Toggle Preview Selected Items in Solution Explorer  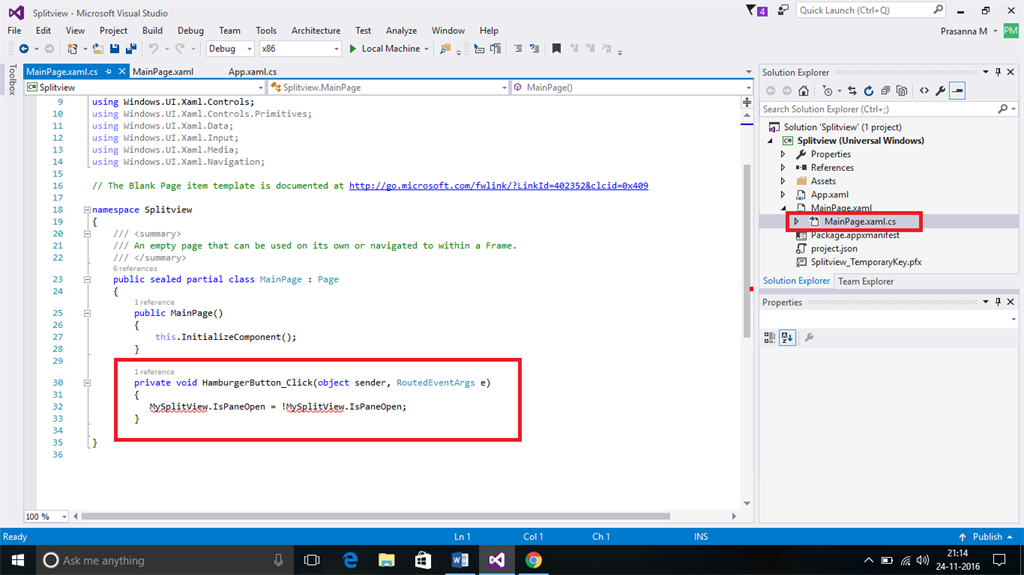[957, 90]
